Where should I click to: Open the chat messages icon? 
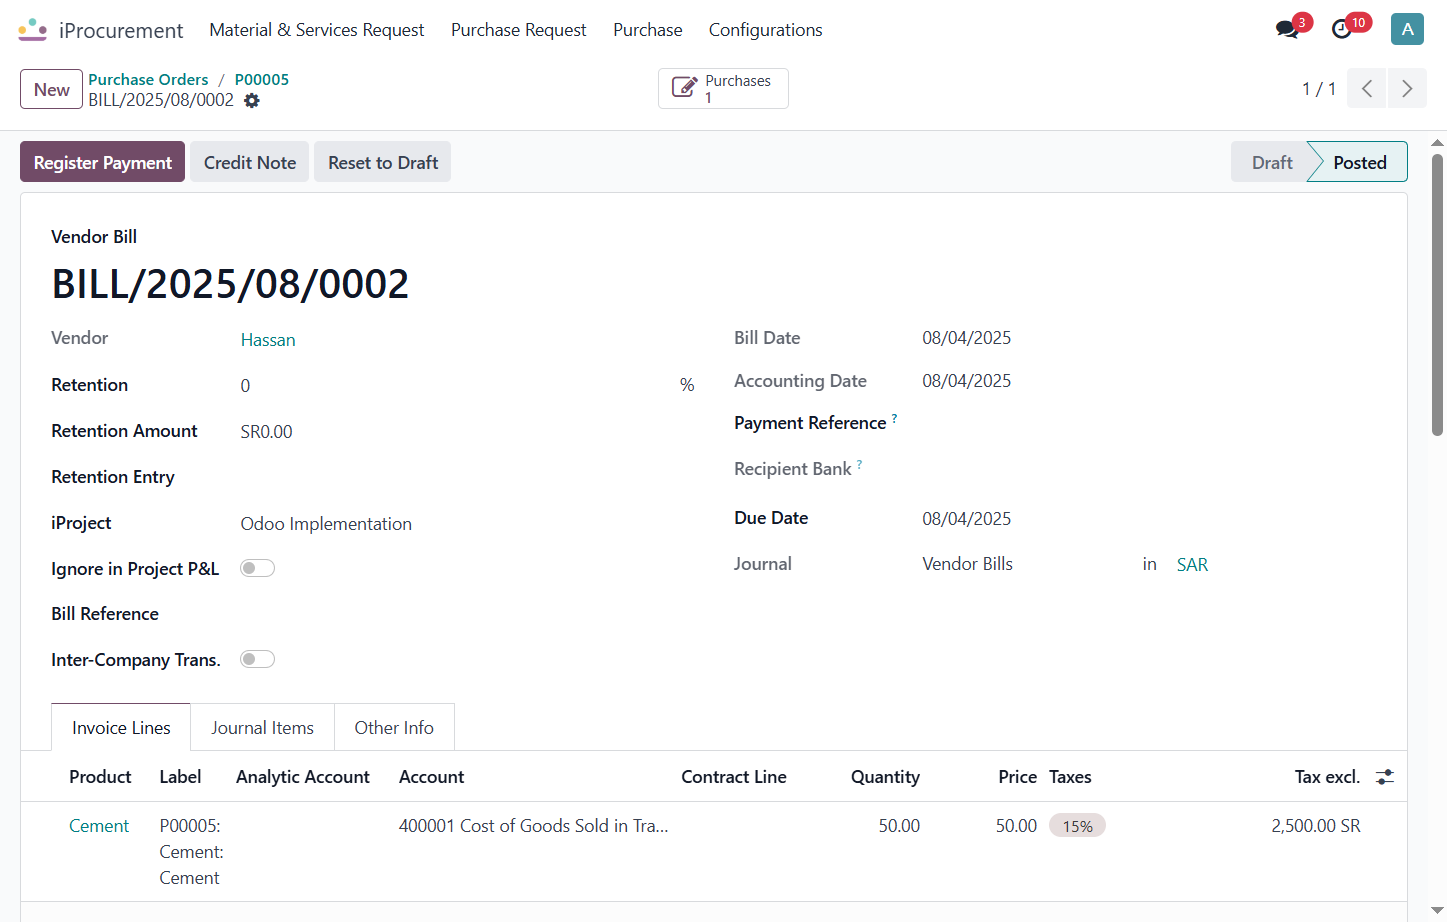[x=1287, y=30]
